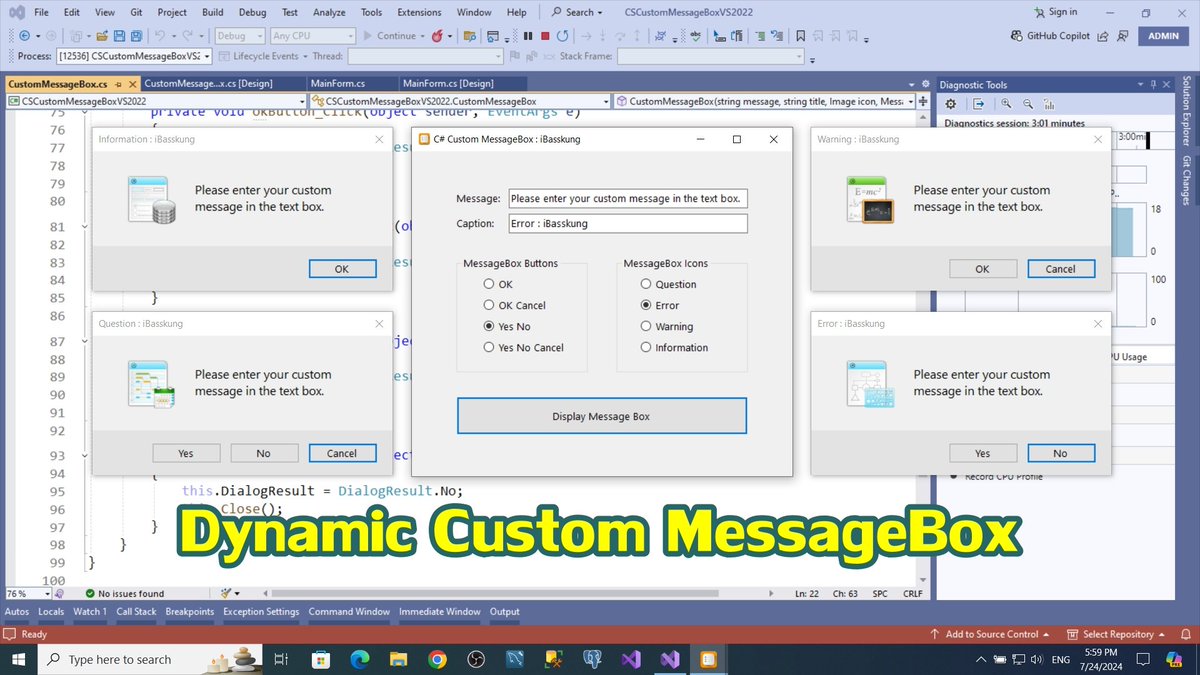Expand the Select Repository menu

pos(1116,634)
